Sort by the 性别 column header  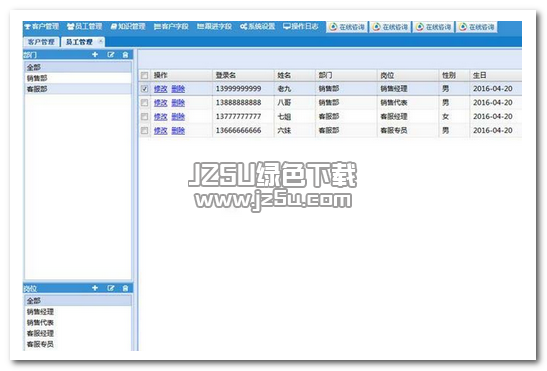tap(454, 75)
